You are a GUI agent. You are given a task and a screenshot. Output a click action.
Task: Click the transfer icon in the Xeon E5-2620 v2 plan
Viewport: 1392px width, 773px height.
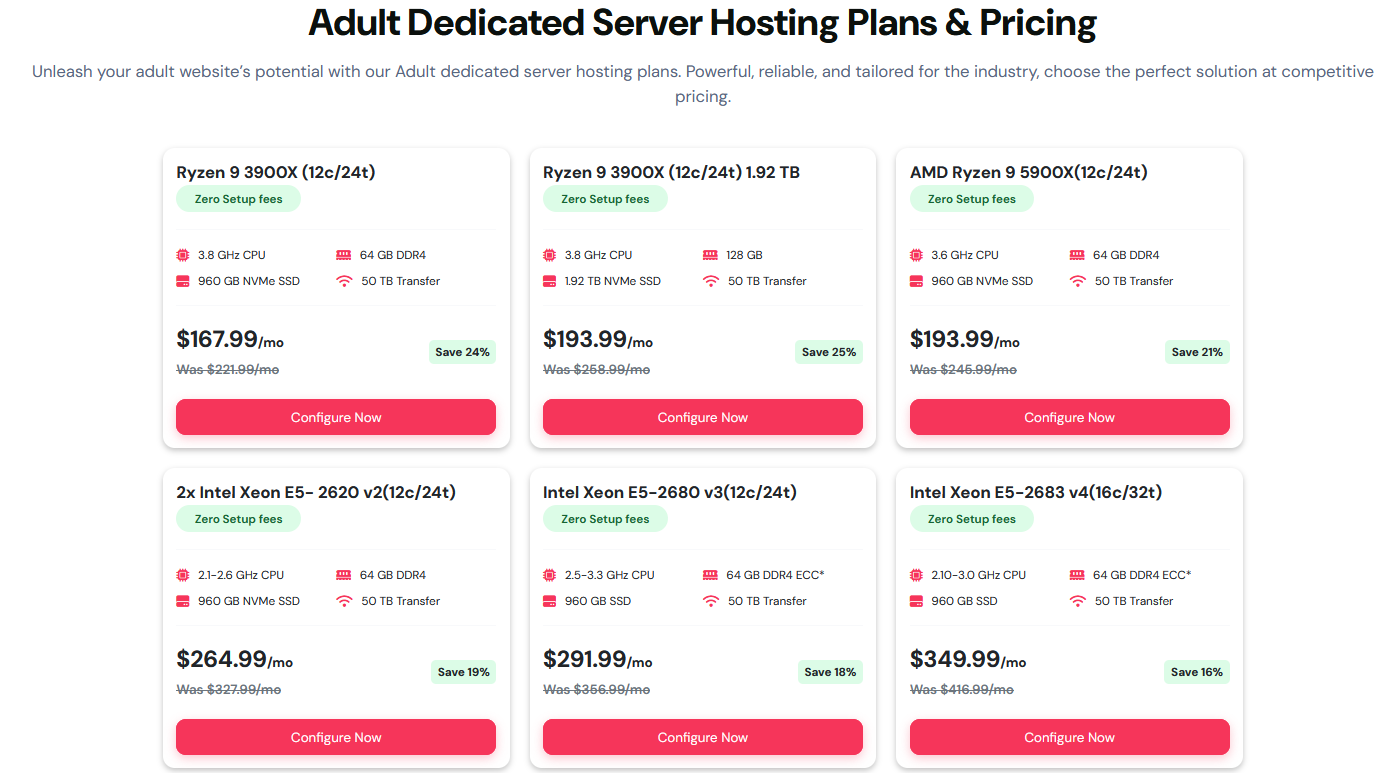(x=344, y=601)
